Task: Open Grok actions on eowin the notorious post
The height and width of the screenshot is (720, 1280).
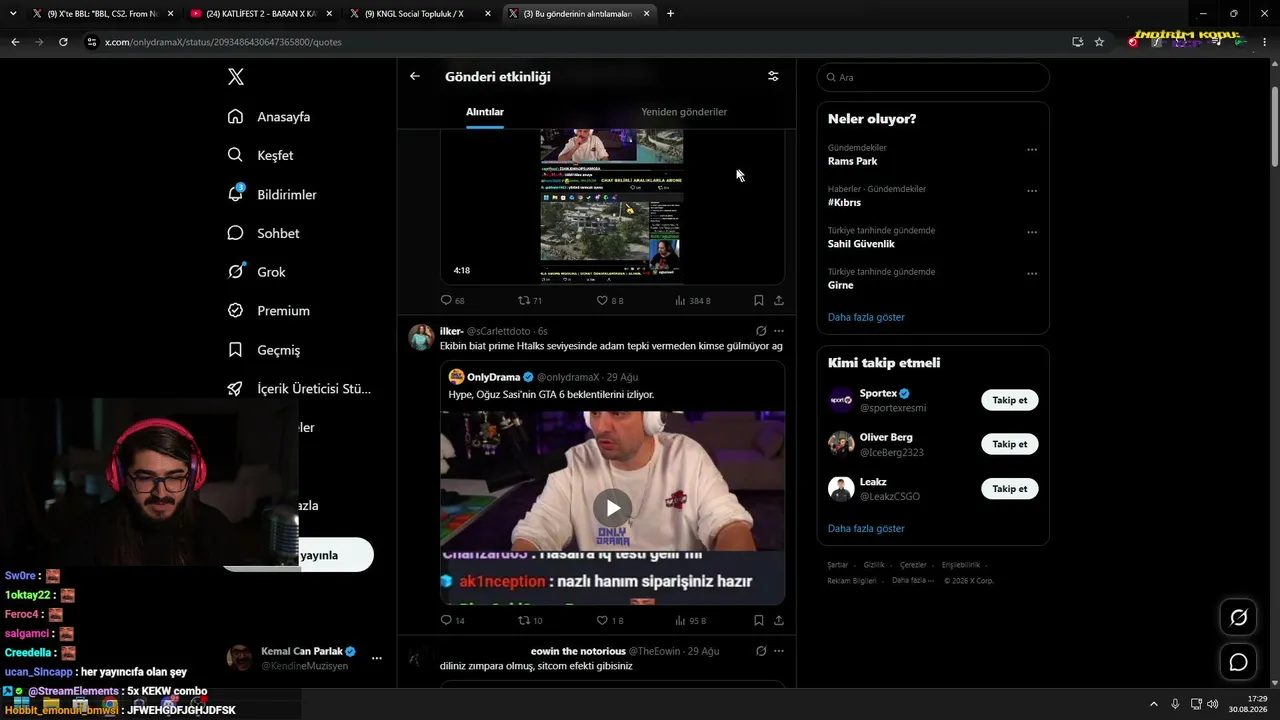Action: pyautogui.click(x=761, y=651)
